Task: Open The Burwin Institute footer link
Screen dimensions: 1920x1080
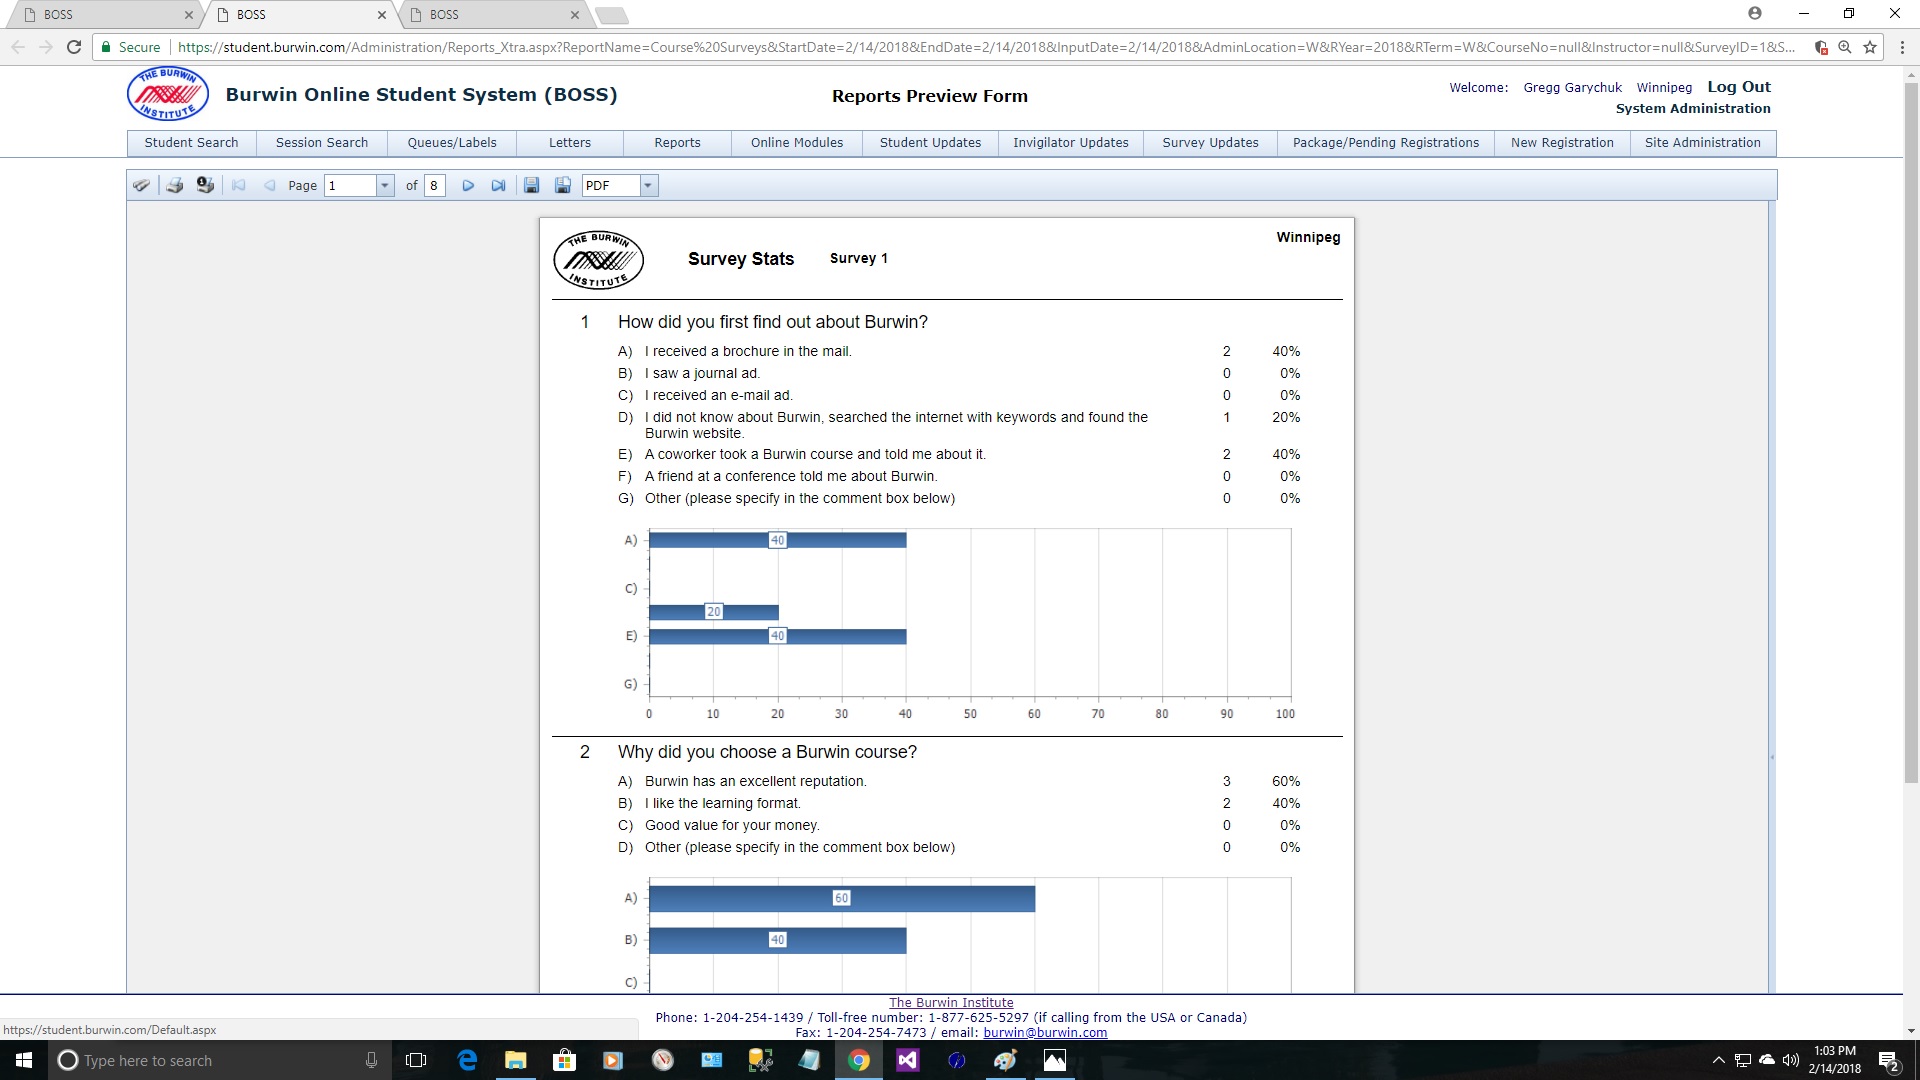Action: coord(951,1002)
